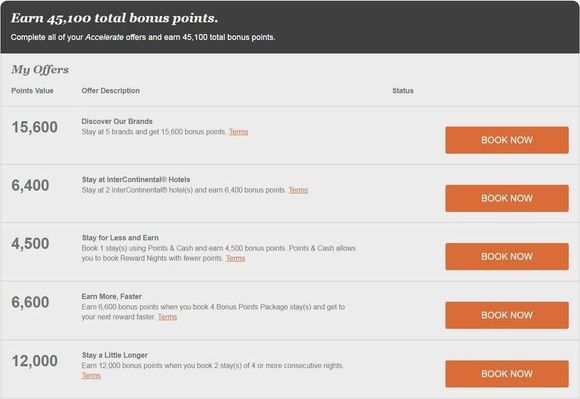Click BOOK NOW for Stay a Little Longer
The height and width of the screenshot is (399, 580).
coord(507,374)
